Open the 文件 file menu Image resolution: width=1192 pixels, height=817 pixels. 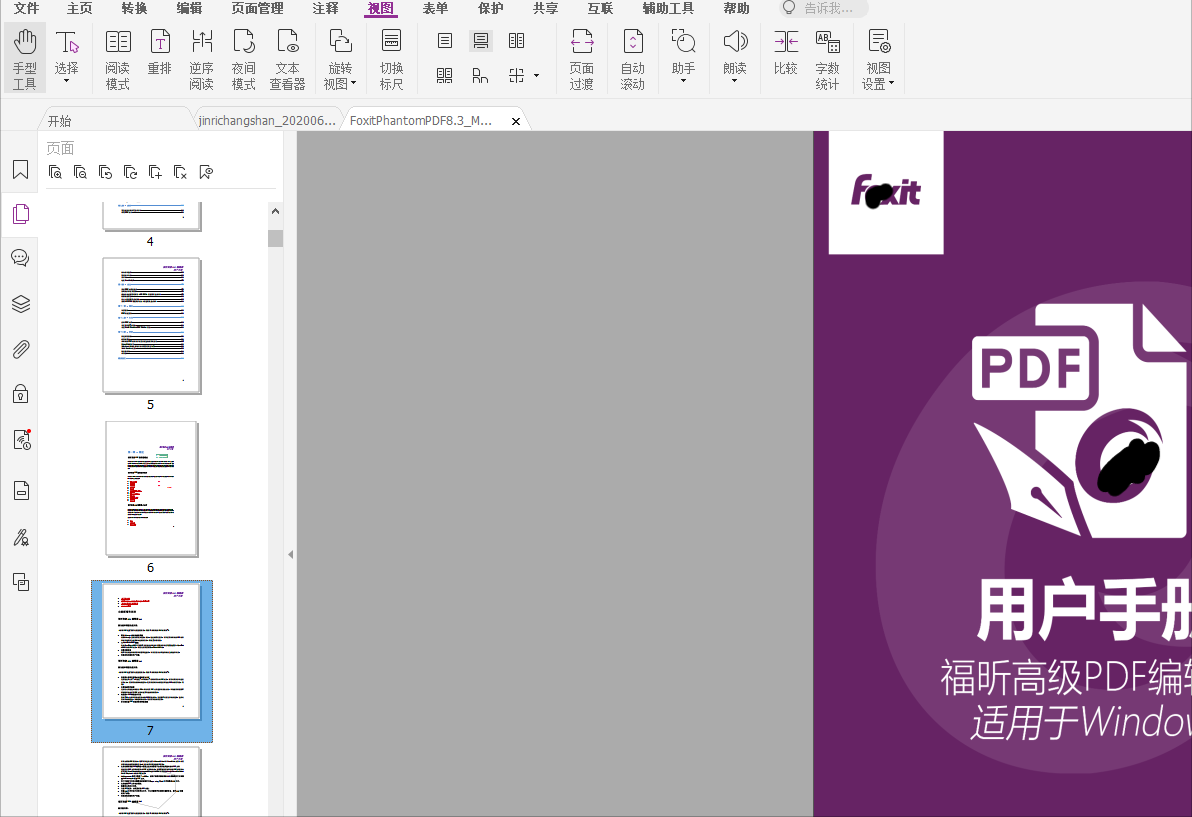[x=27, y=8]
